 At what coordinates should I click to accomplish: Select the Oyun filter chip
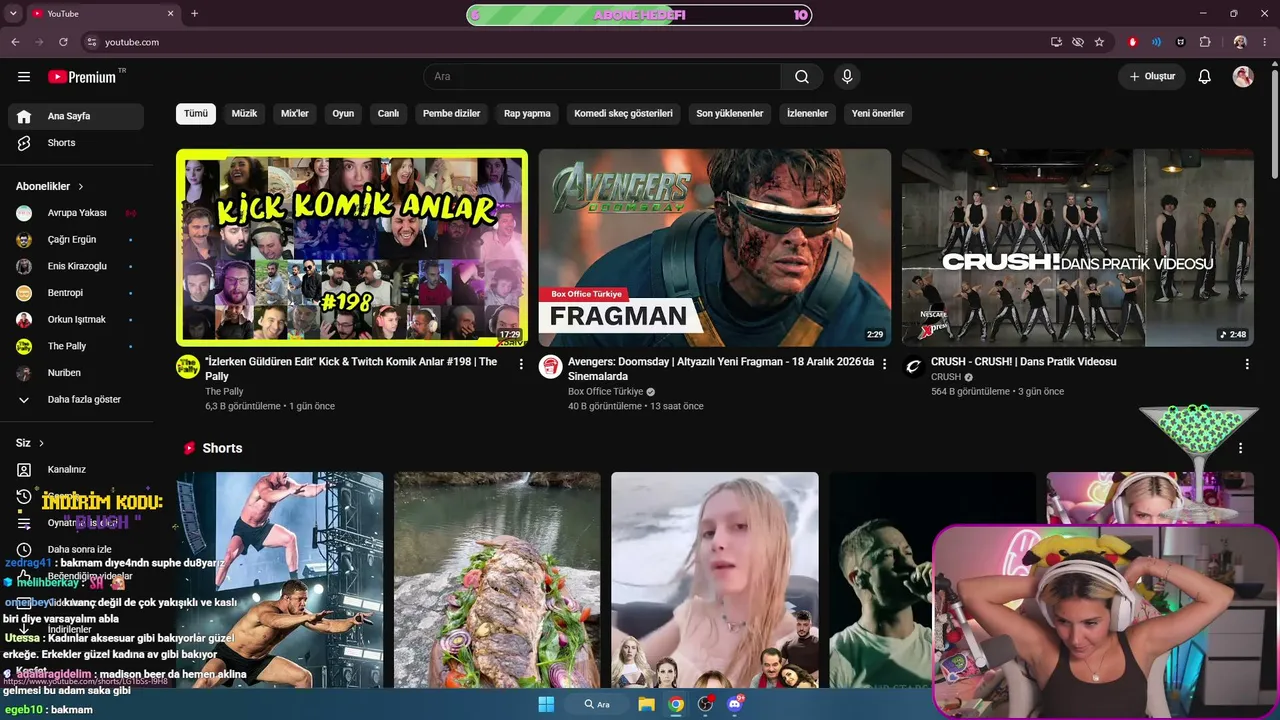click(x=343, y=114)
